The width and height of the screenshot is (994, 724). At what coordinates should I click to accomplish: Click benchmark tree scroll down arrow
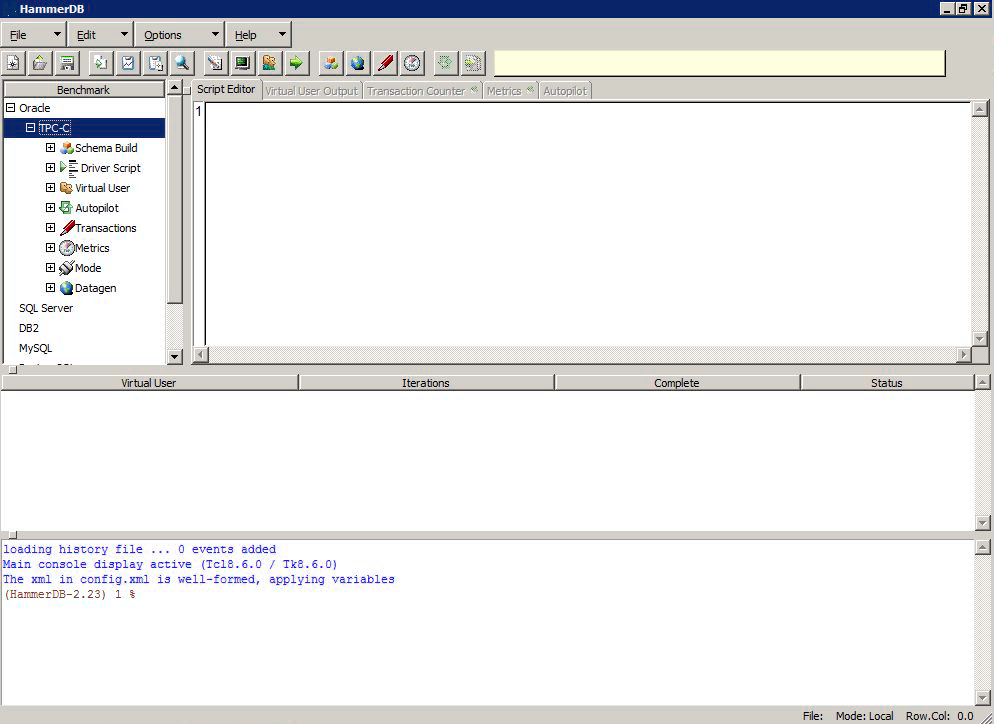tap(175, 356)
